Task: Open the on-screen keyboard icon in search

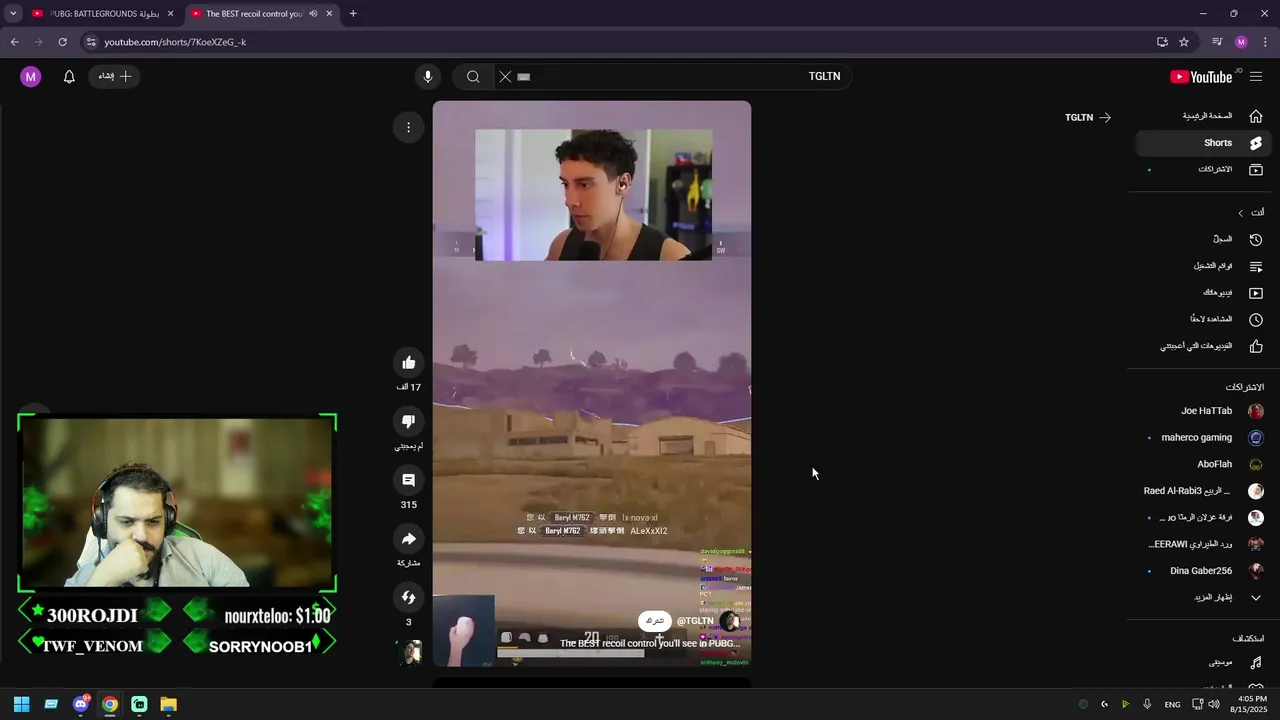Action: pyautogui.click(x=523, y=76)
